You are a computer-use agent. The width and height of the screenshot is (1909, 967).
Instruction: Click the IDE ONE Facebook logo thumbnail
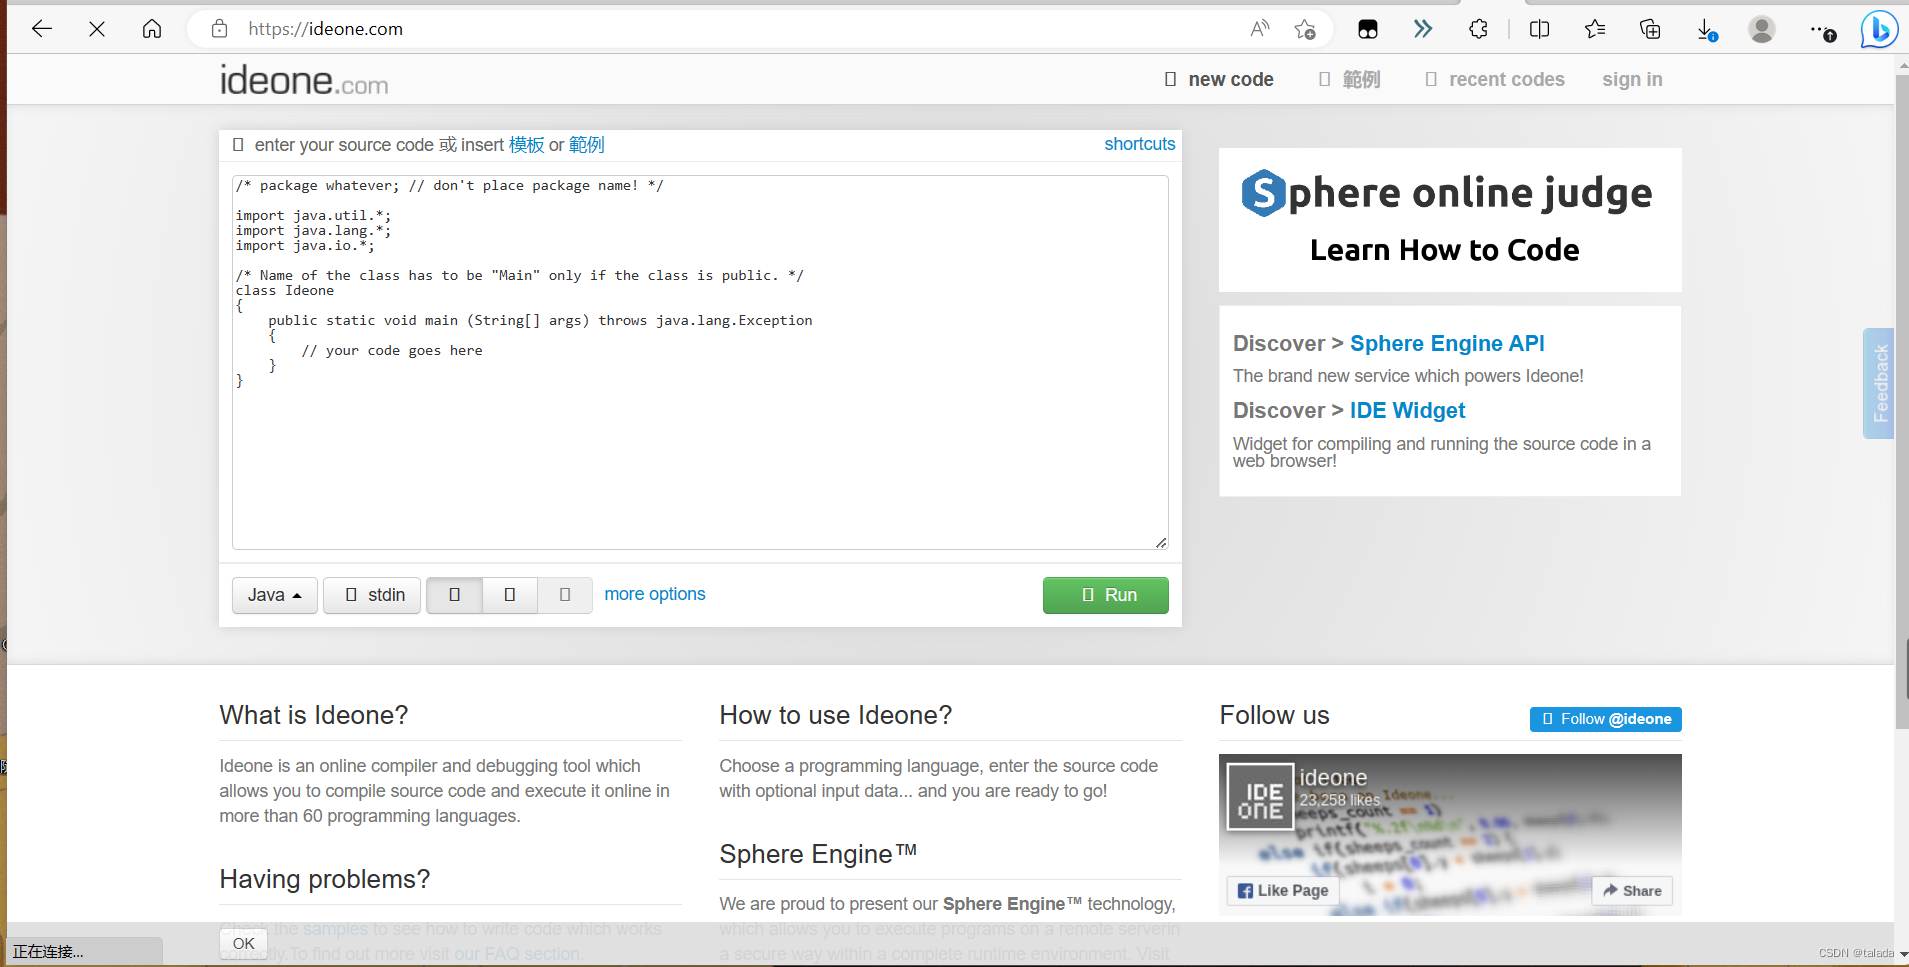click(1260, 797)
